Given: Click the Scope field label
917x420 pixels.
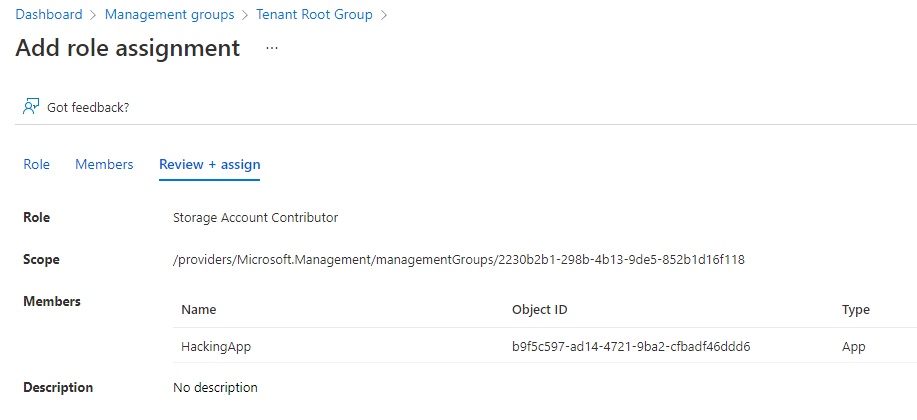Looking at the screenshot, I should [x=42, y=260].
